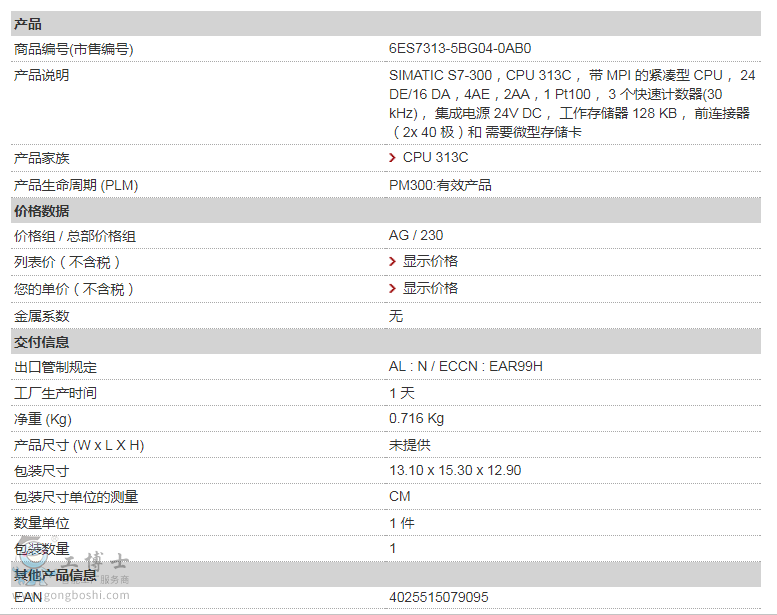
Task: Click the net weight value 0.716 Kg
Action: [x=417, y=419]
